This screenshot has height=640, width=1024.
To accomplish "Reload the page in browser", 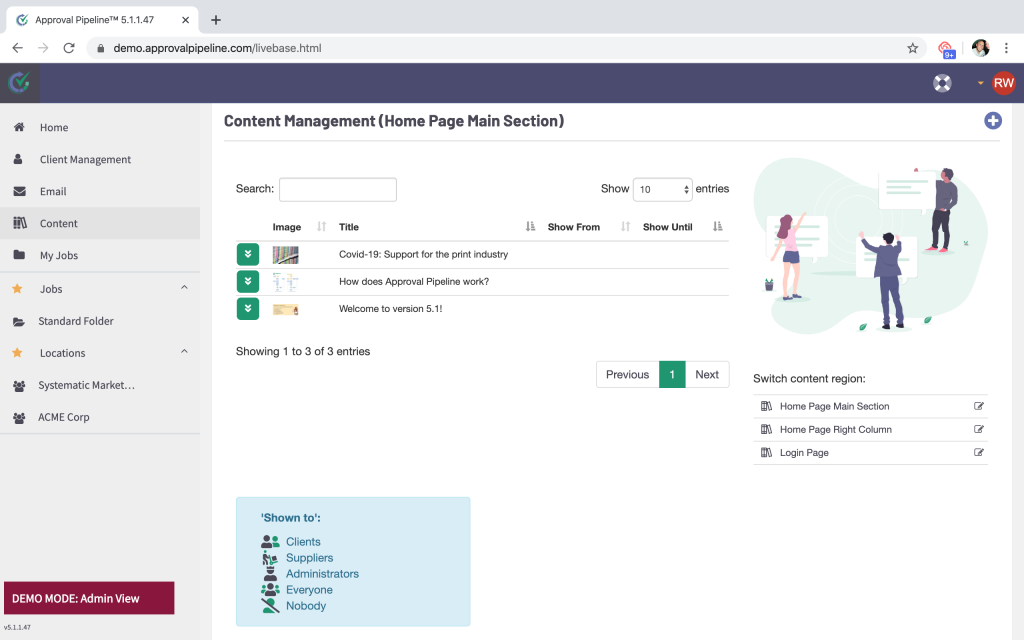I will 69,48.
